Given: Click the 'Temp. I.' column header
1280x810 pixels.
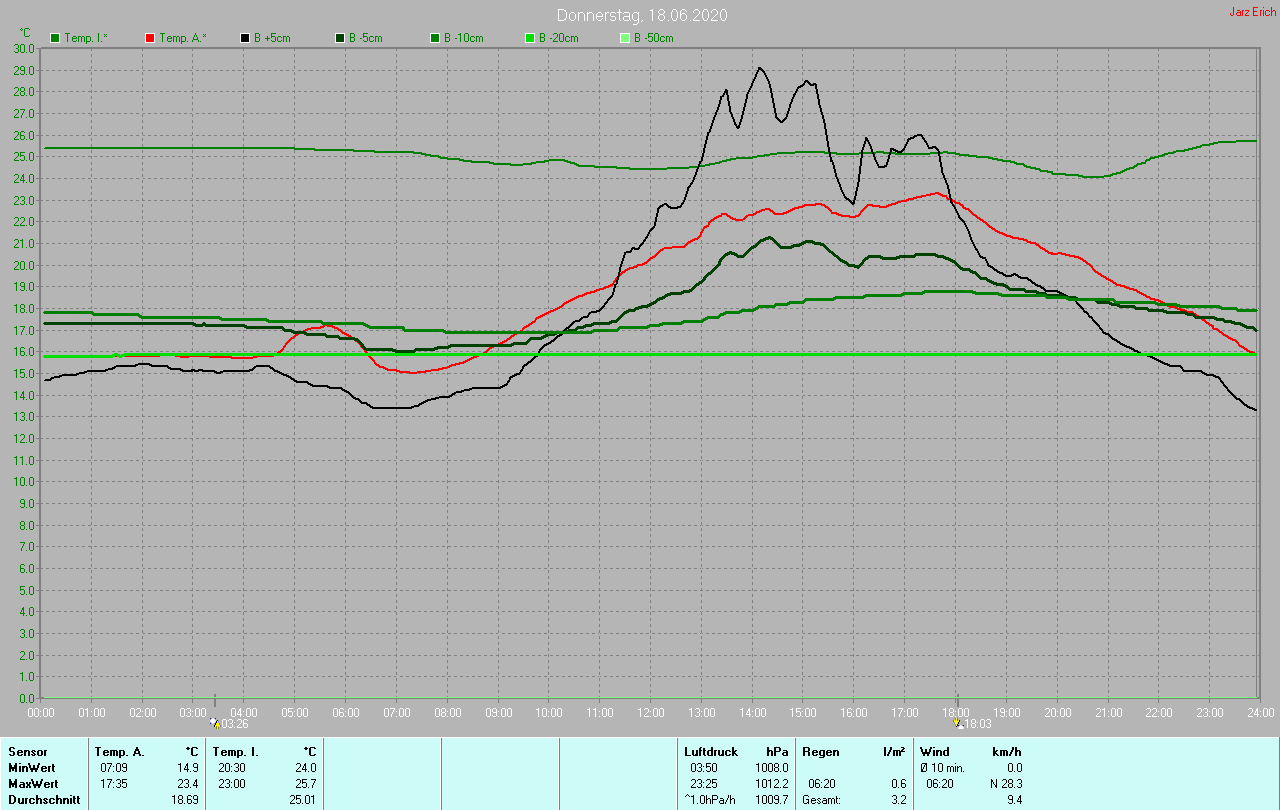Looking at the screenshot, I should coord(235,751).
